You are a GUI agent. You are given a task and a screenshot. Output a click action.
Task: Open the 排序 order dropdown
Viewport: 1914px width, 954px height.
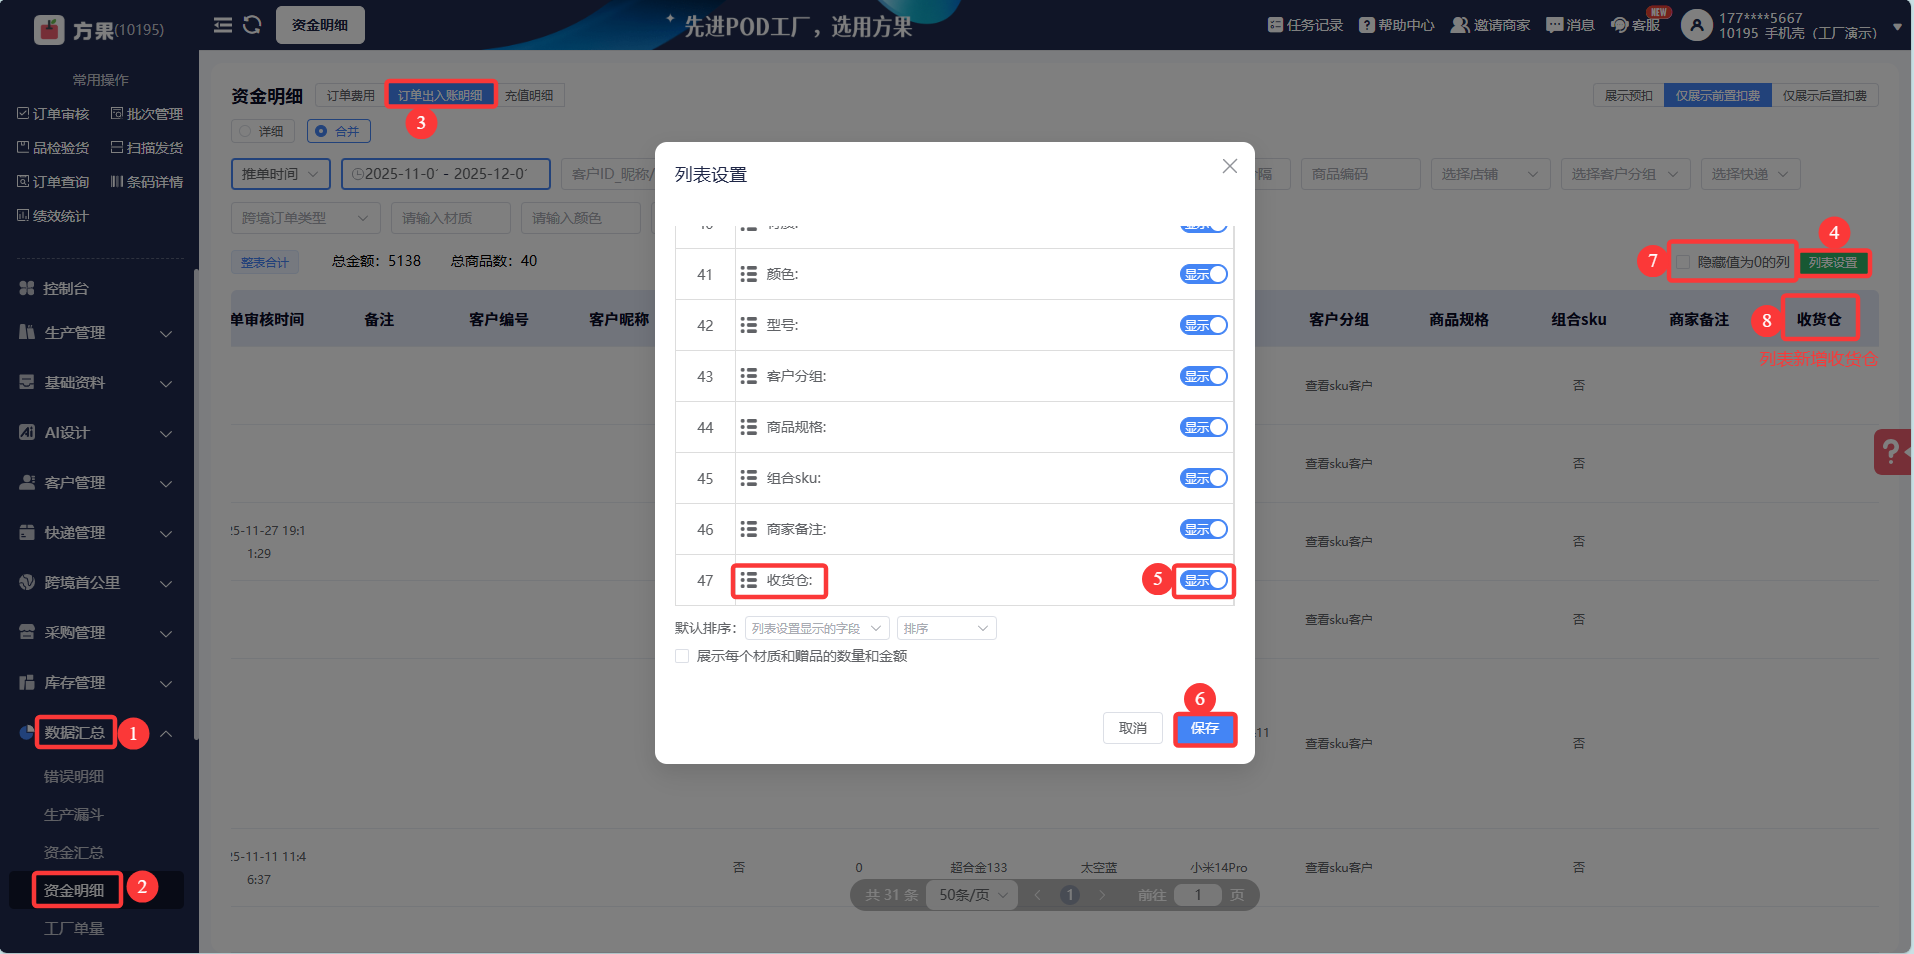pos(946,628)
